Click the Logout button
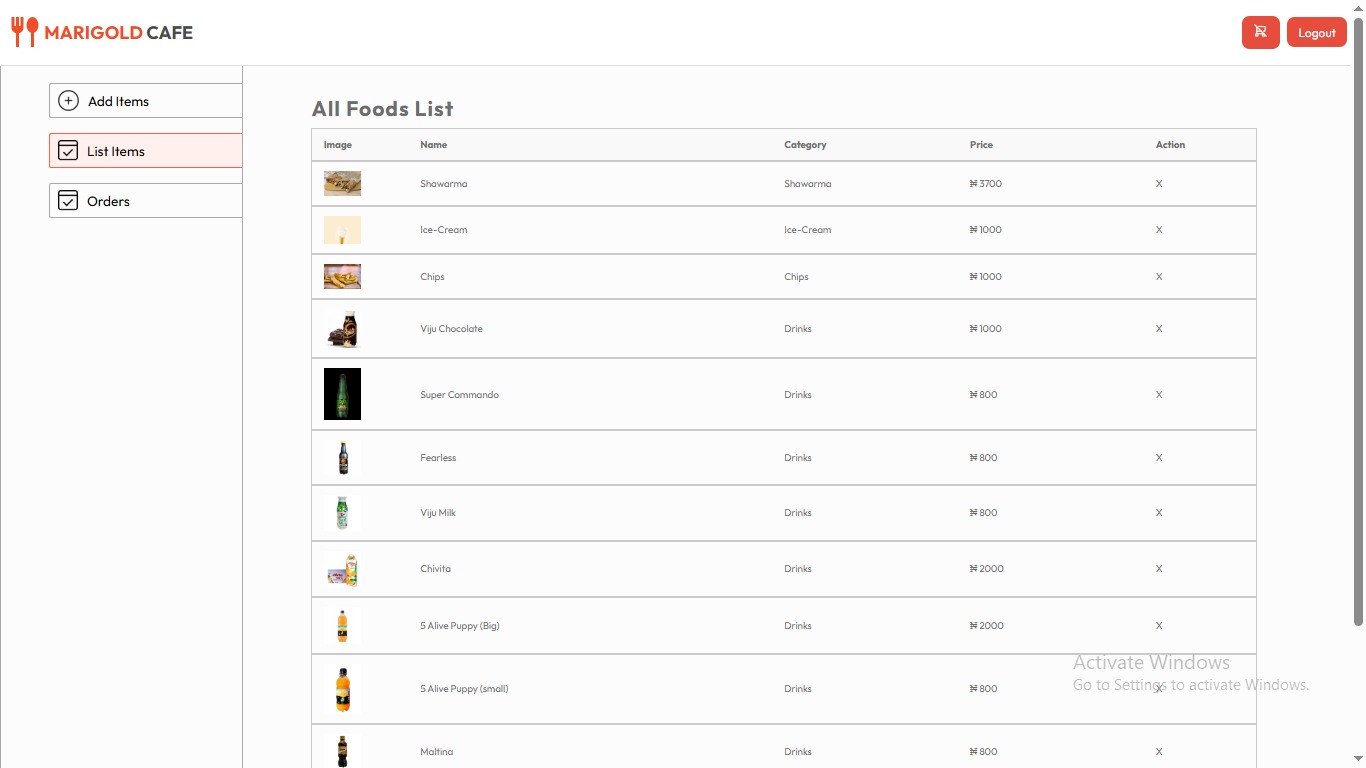The height and width of the screenshot is (768, 1366). coord(1316,32)
